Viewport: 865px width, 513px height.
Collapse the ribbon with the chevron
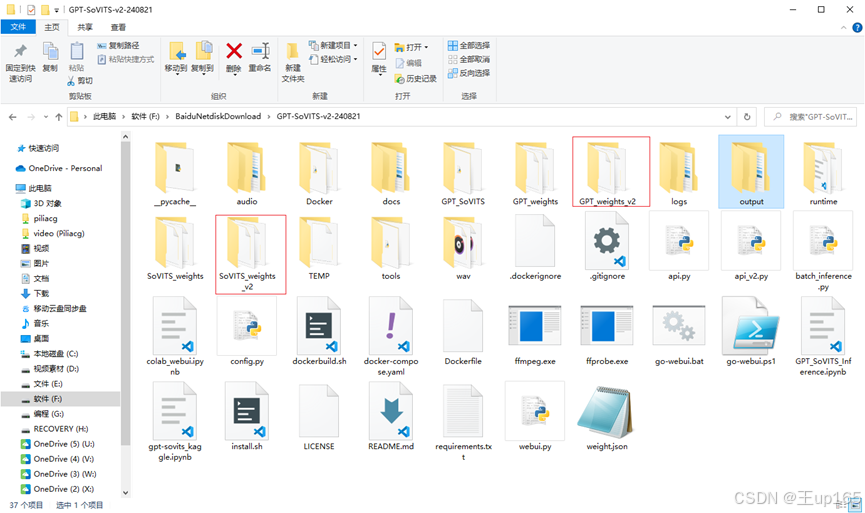click(843, 28)
